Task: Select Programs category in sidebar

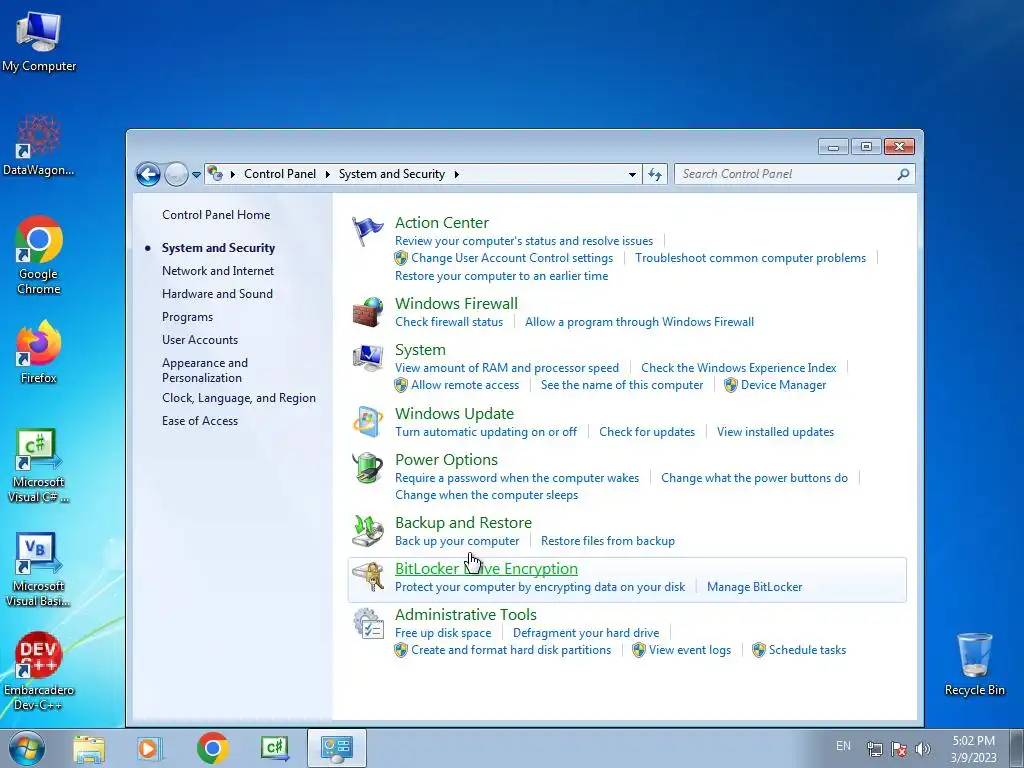Action: point(187,317)
